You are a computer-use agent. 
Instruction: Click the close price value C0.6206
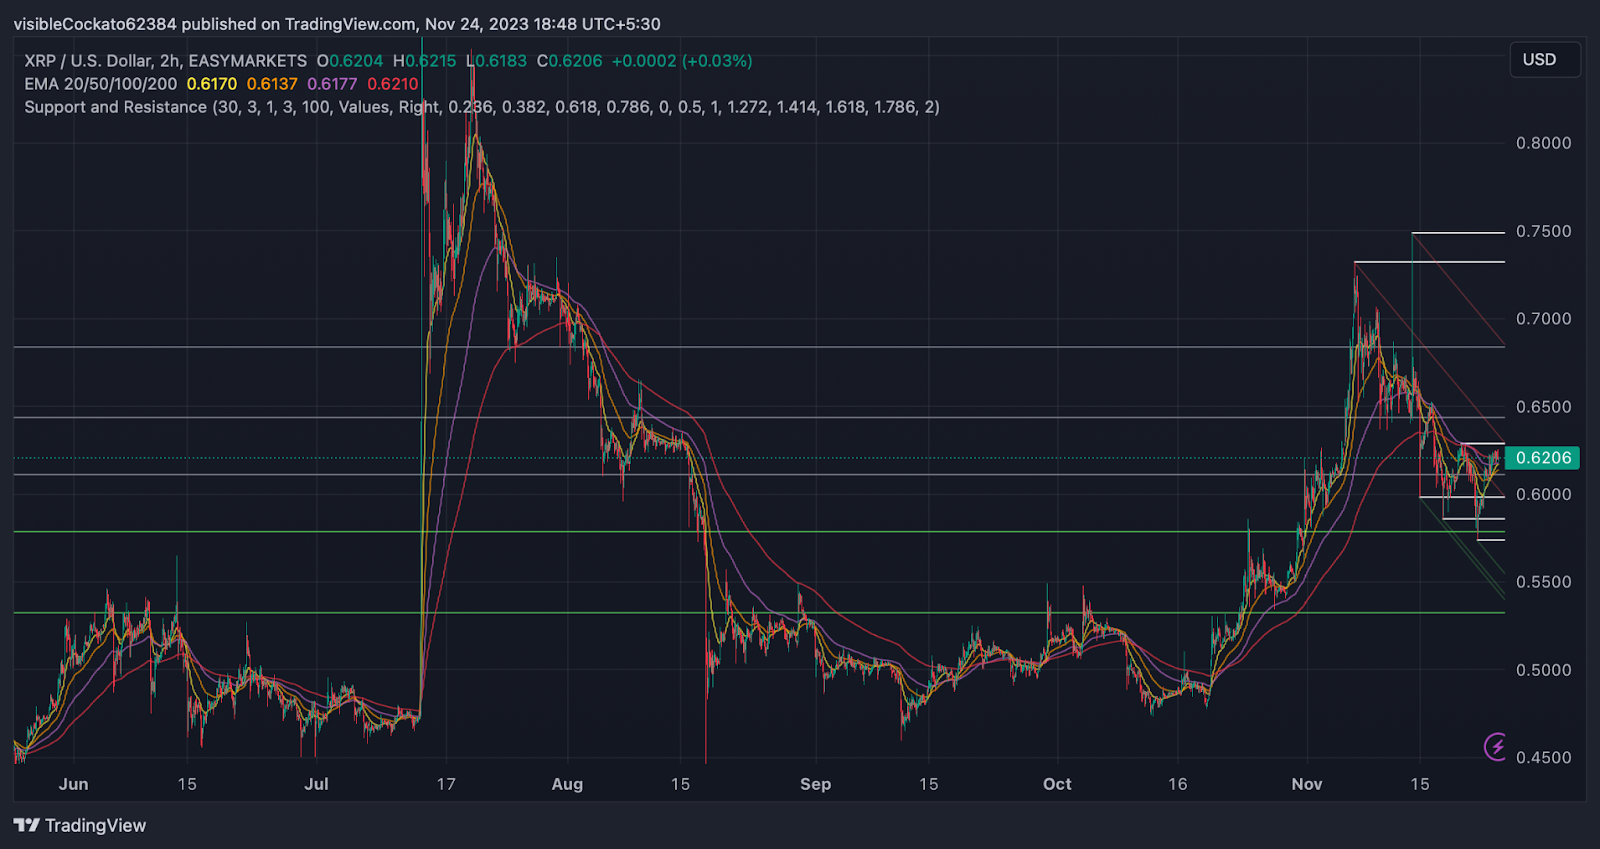570,61
